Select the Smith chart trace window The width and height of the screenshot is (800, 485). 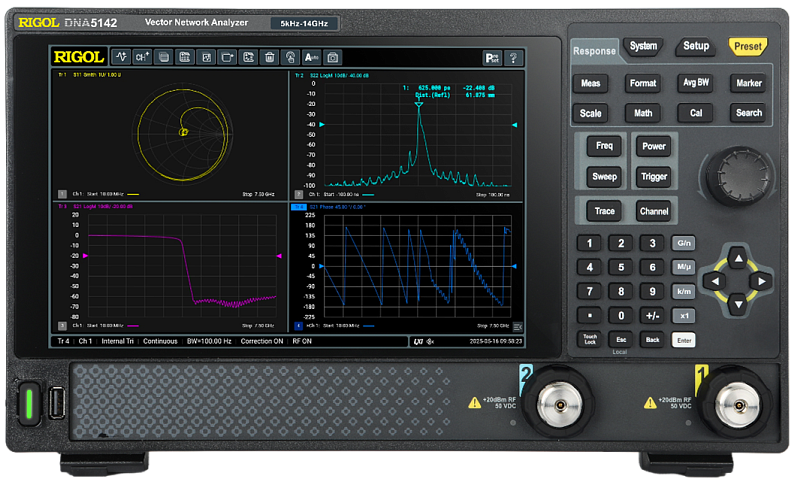[170, 130]
